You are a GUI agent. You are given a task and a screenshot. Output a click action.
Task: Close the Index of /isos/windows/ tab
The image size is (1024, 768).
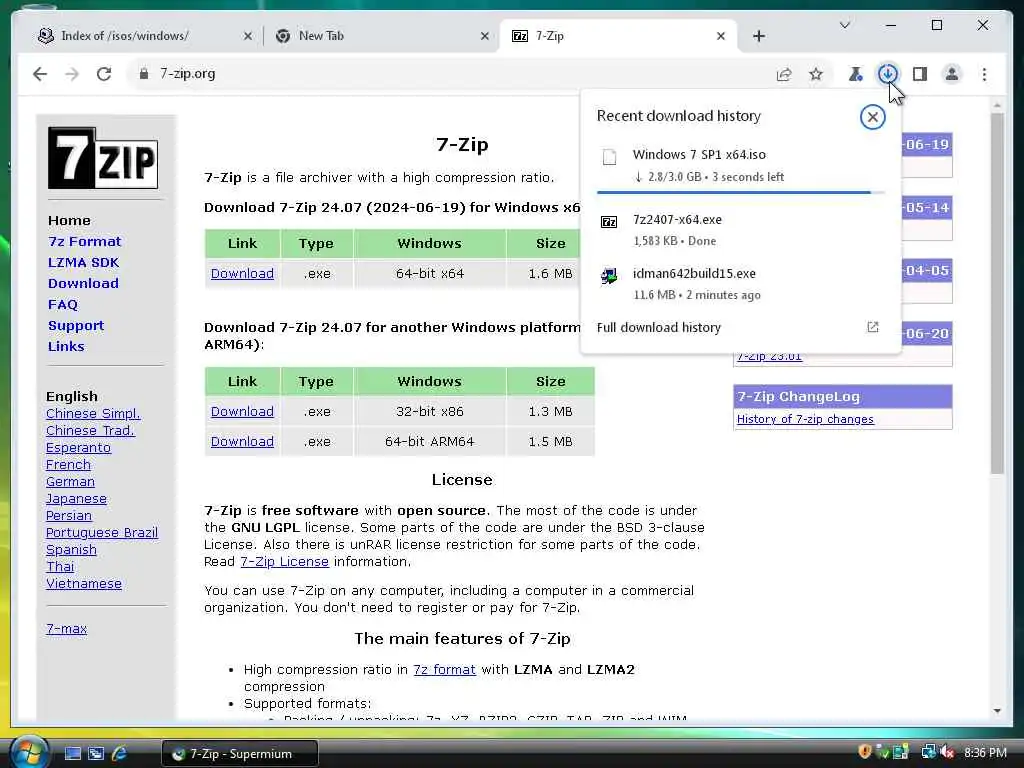[x=248, y=36]
